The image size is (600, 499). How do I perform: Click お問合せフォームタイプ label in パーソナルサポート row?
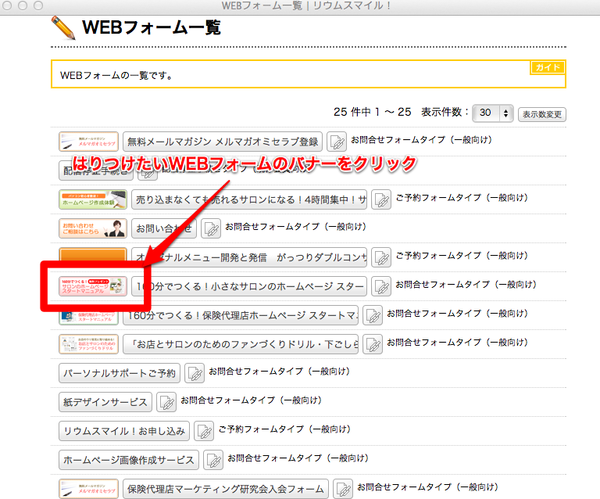tap(279, 371)
